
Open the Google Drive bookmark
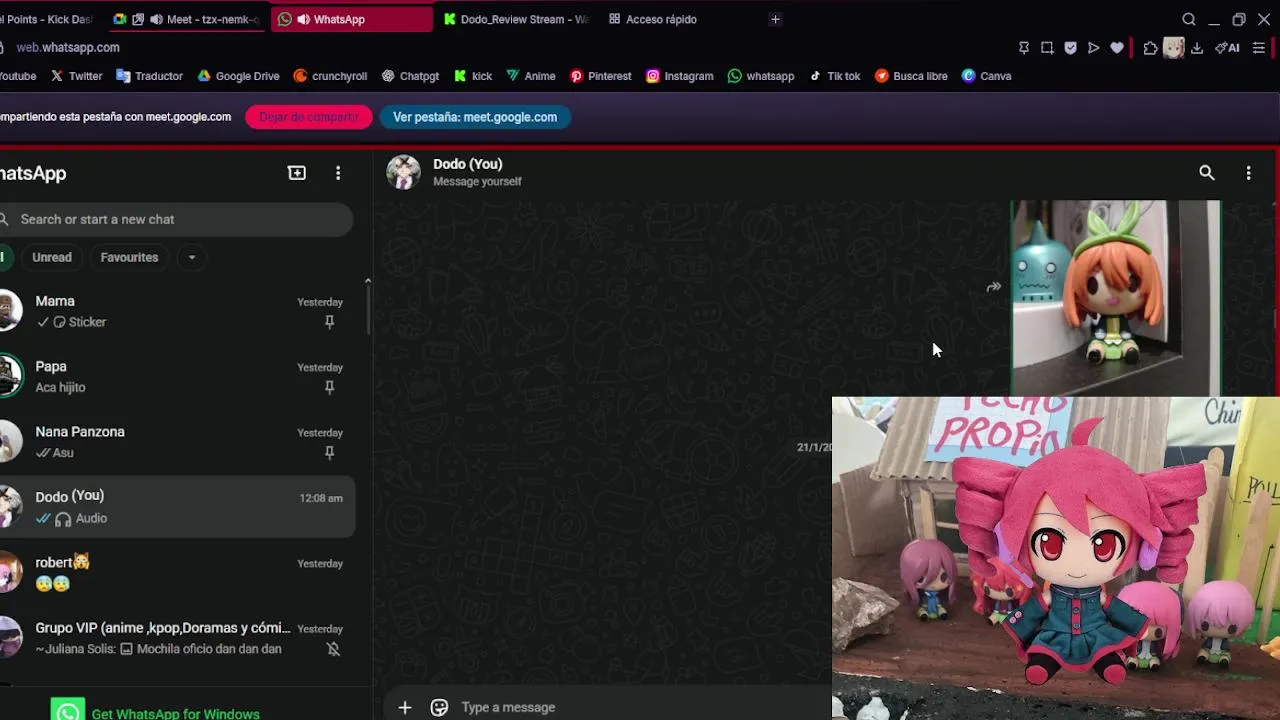238,76
